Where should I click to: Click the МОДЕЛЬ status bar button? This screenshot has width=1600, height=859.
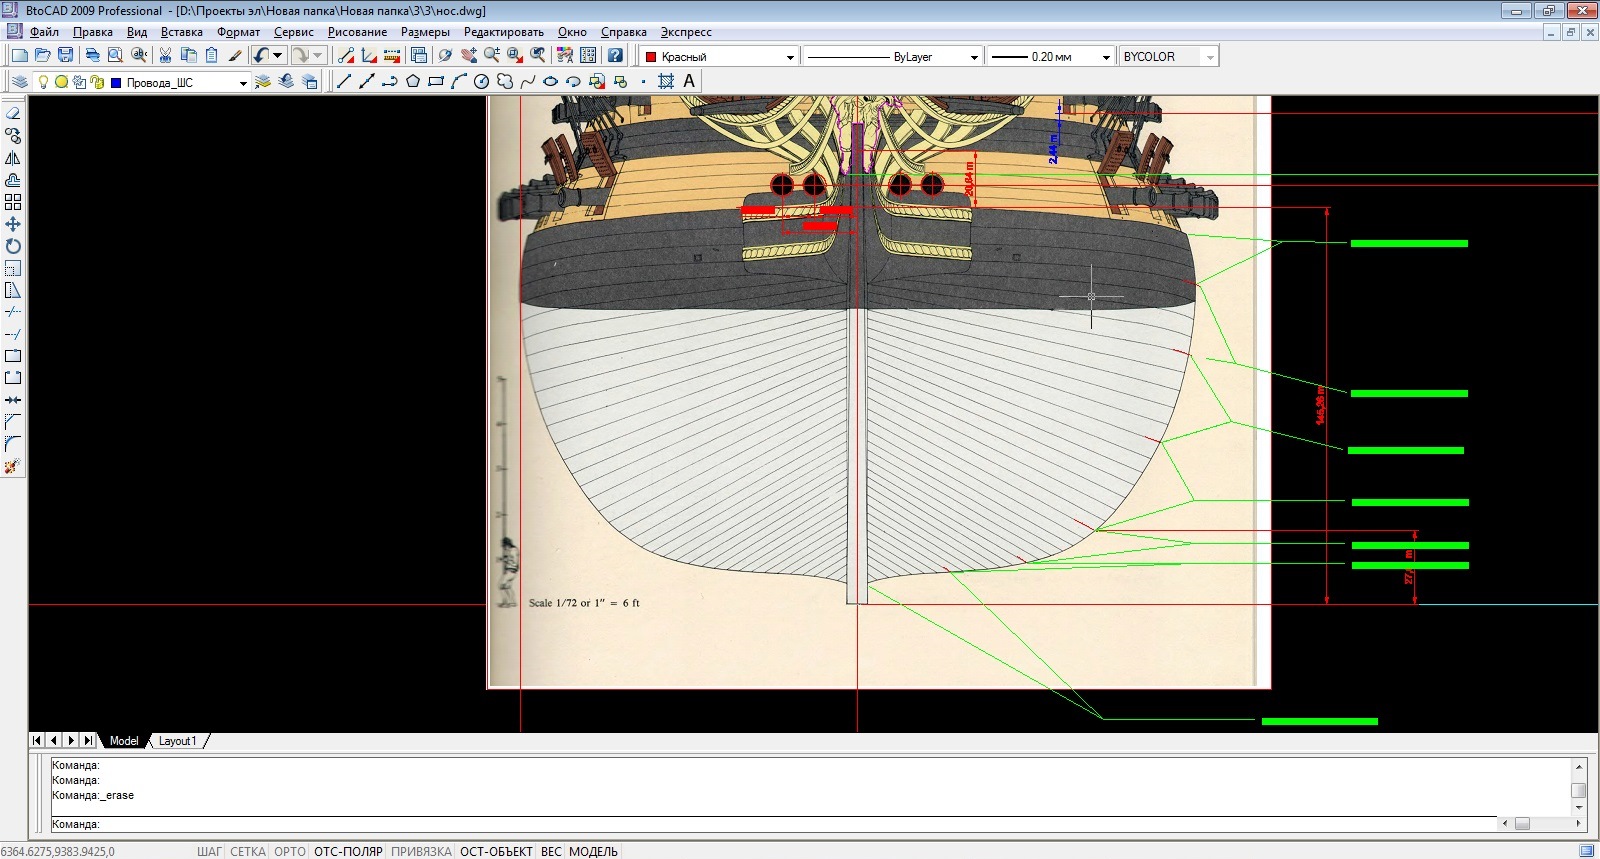click(x=593, y=851)
